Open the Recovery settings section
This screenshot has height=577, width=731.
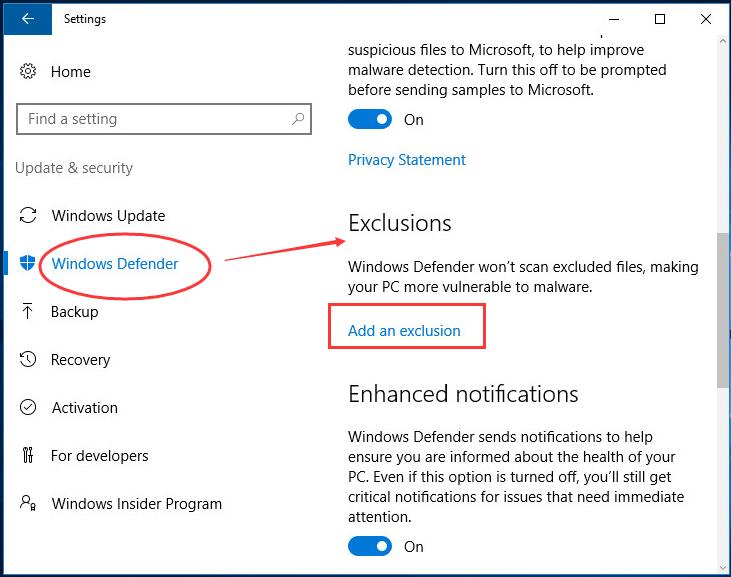click(x=80, y=360)
